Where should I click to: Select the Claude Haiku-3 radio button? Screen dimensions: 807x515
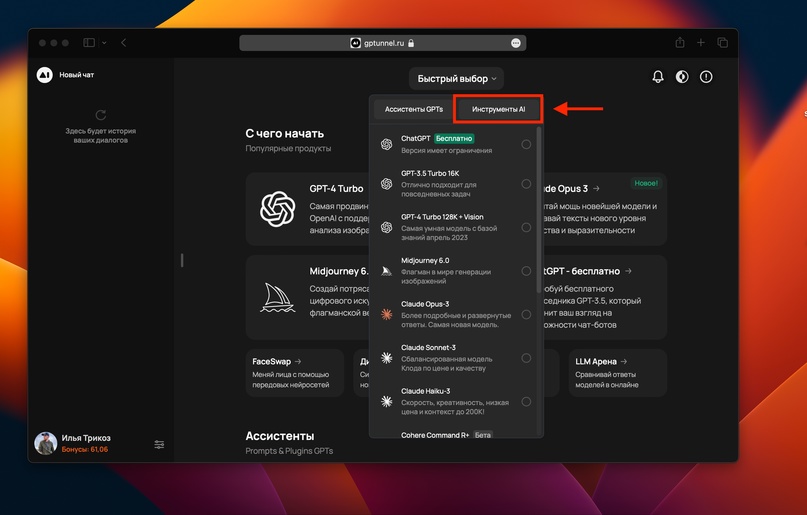point(526,402)
